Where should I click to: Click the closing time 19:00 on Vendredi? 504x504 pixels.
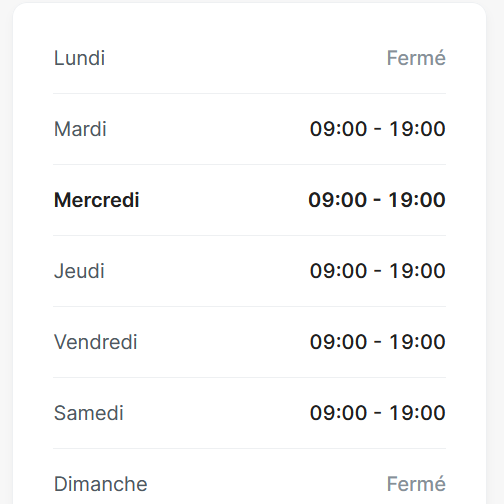pyautogui.click(x=417, y=342)
